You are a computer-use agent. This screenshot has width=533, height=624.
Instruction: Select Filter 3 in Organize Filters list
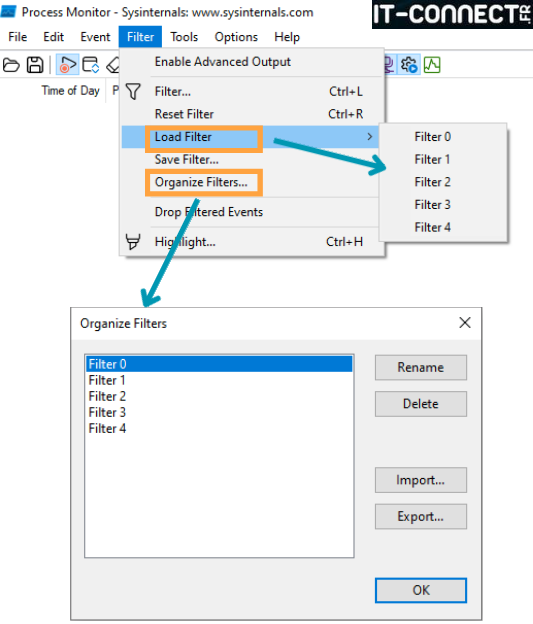pos(219,412)
